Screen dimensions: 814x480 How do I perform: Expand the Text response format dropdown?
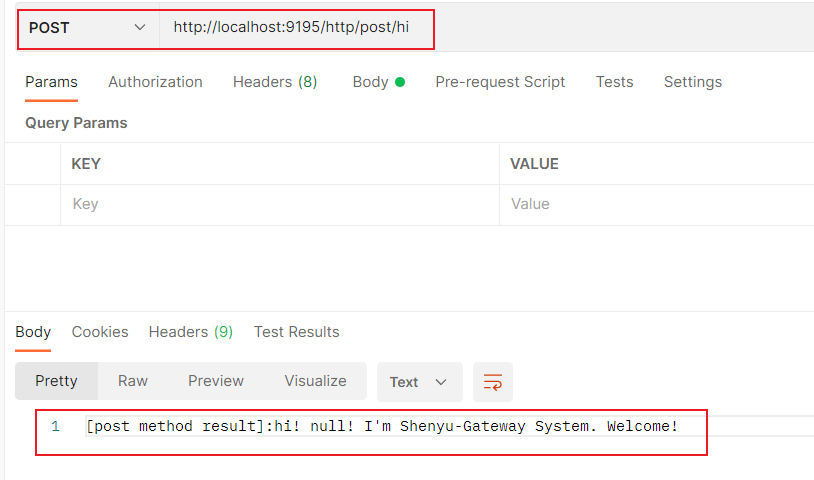418,382
